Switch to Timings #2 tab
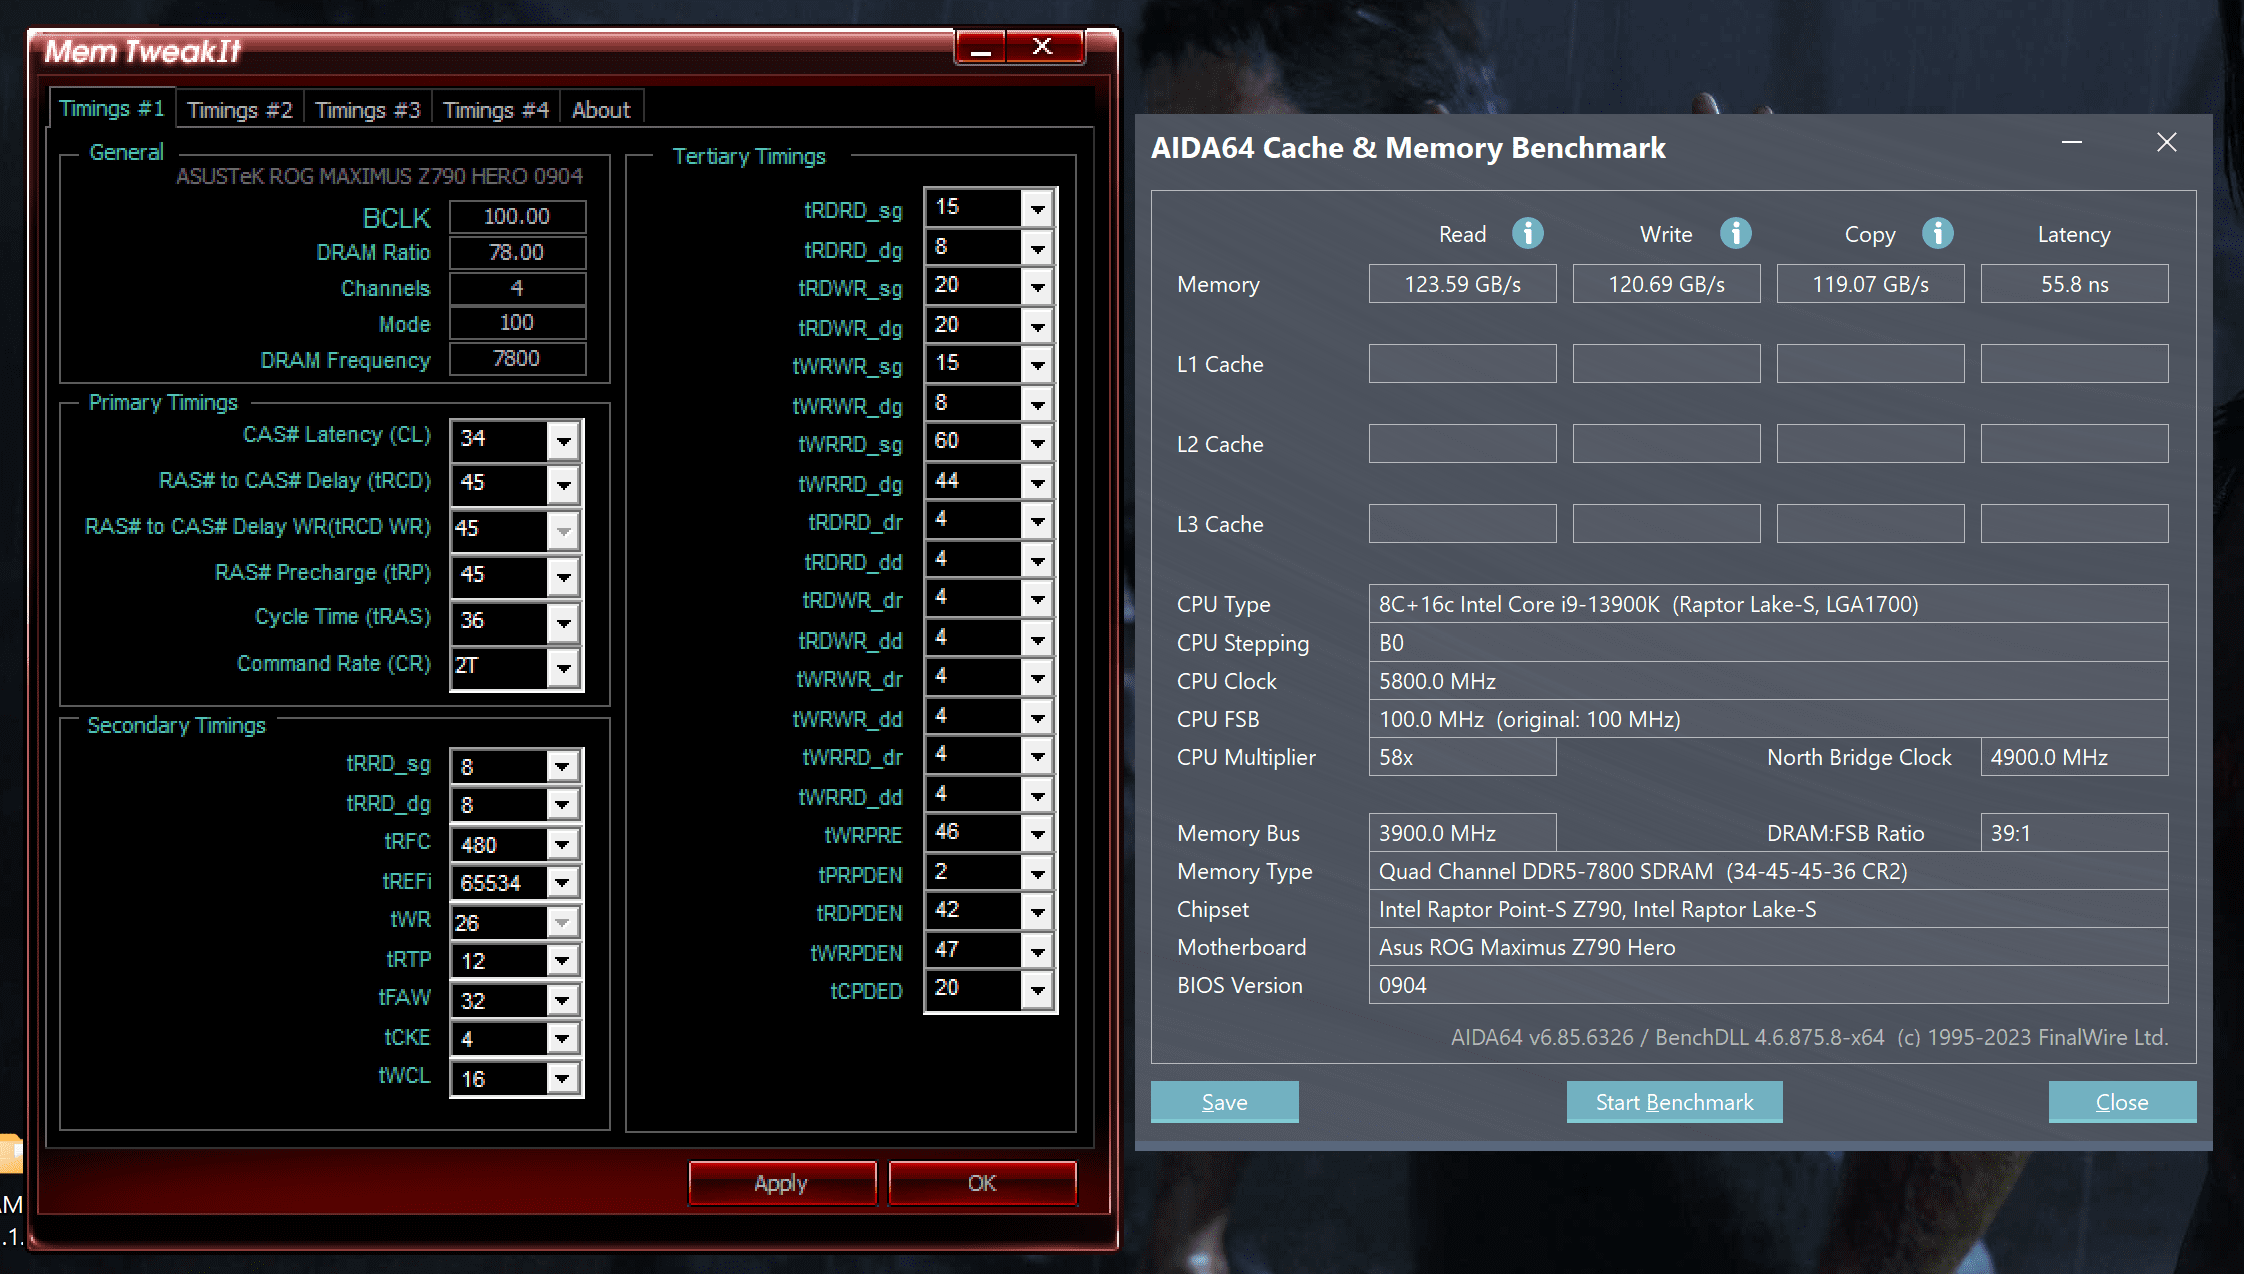 click(240, 110)
